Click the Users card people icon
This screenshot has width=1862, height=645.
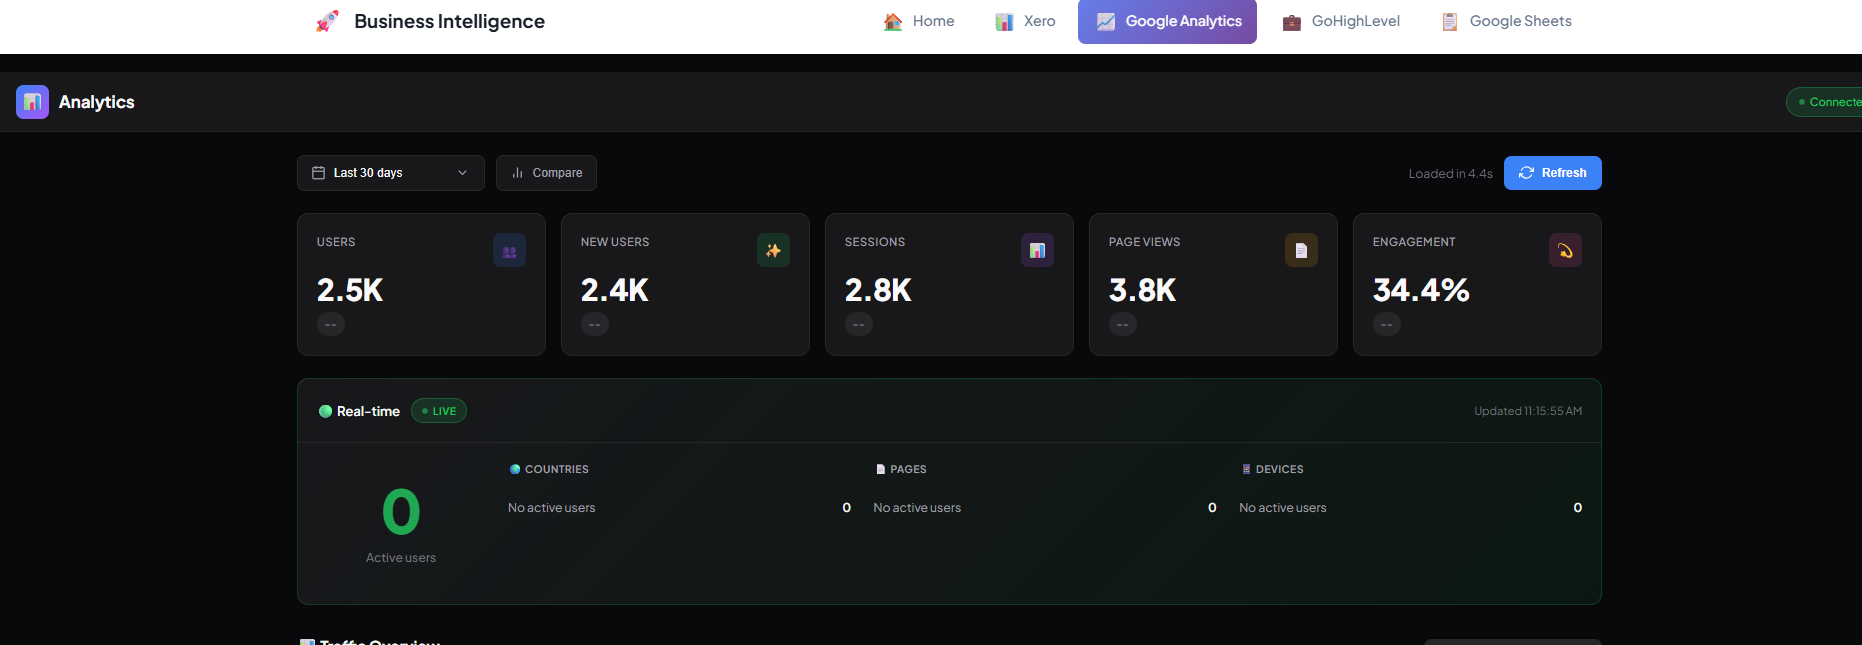coord(509,251)
